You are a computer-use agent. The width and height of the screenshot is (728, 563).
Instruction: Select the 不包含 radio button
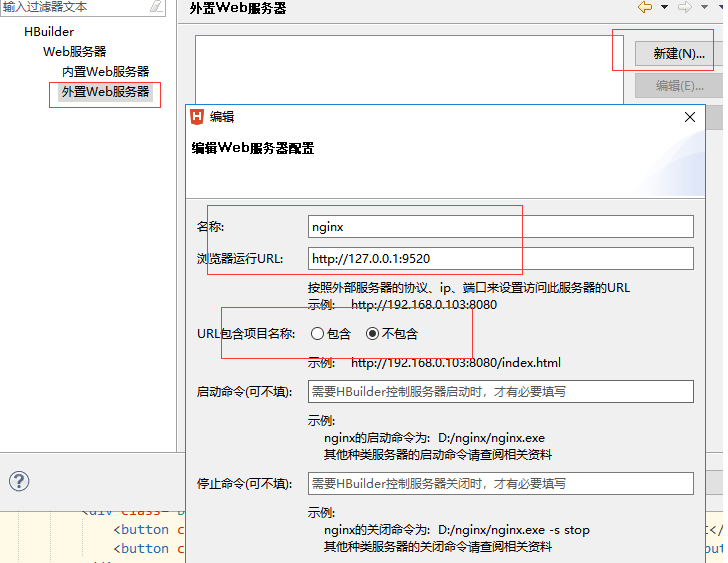click(x=372, y=334)
